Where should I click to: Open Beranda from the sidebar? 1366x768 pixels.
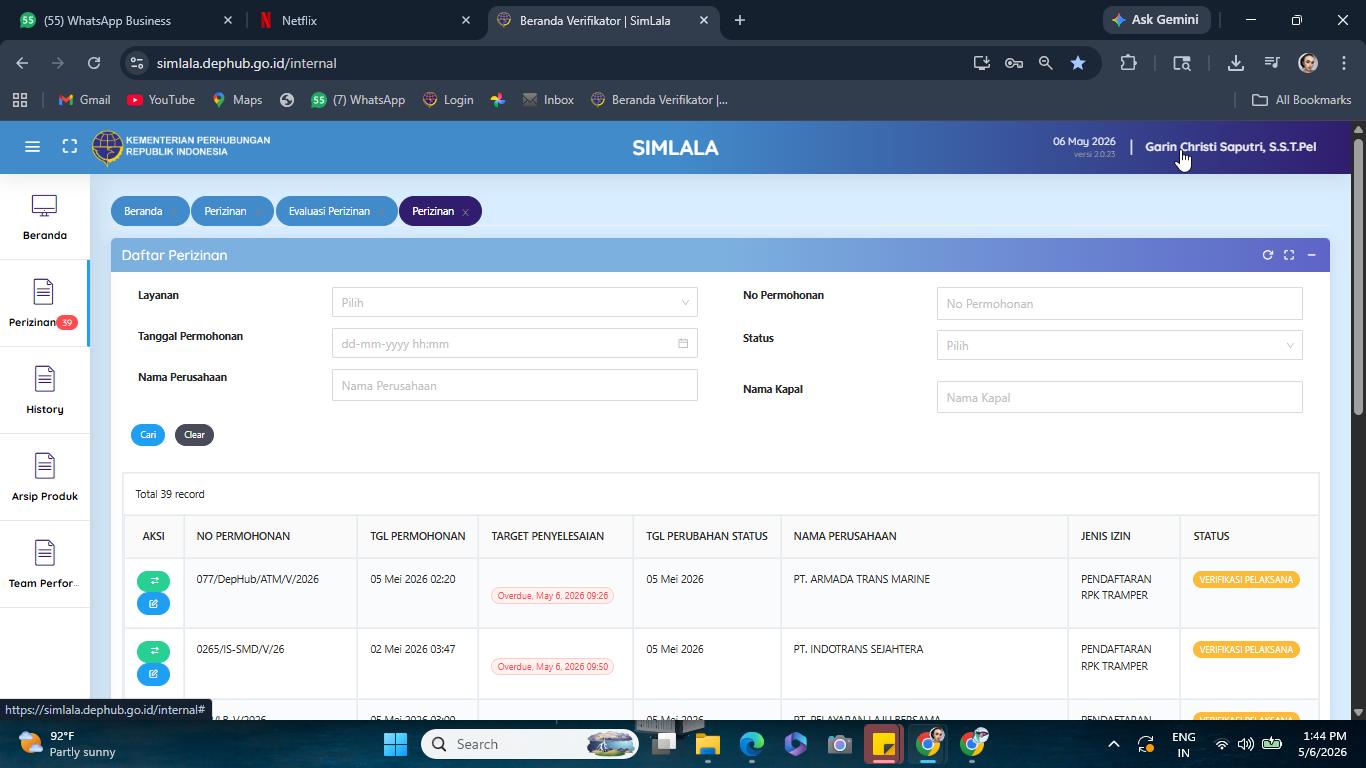pyautogui.click(x=44, y=217)
